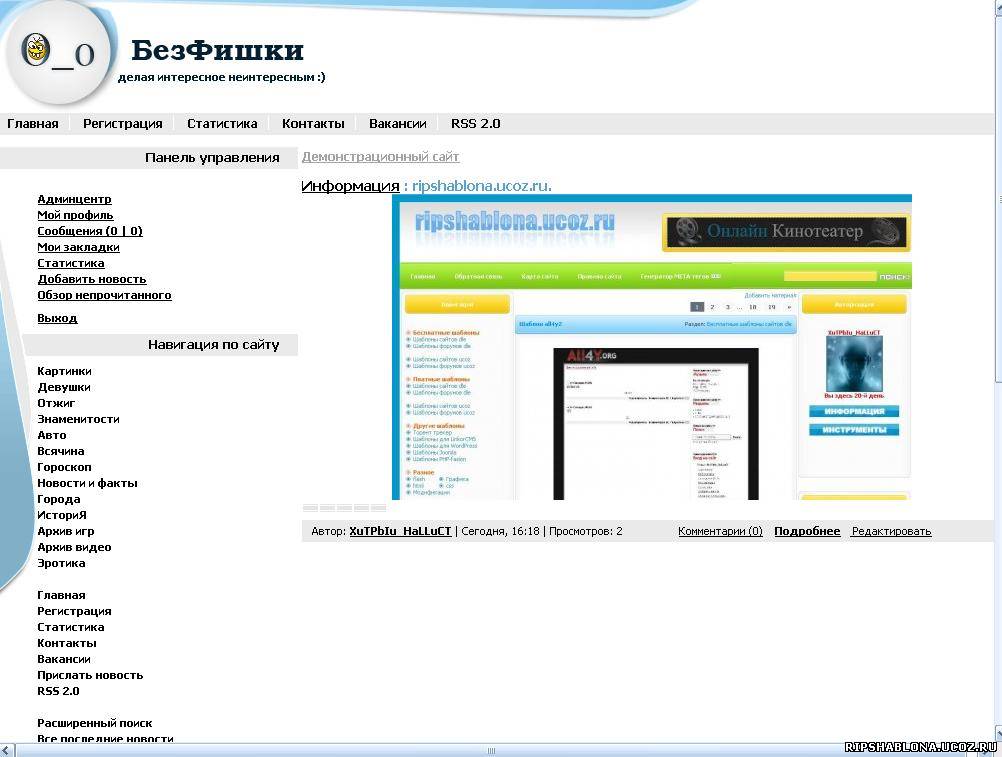Click the Выход logout link

(x=57, y=318)
